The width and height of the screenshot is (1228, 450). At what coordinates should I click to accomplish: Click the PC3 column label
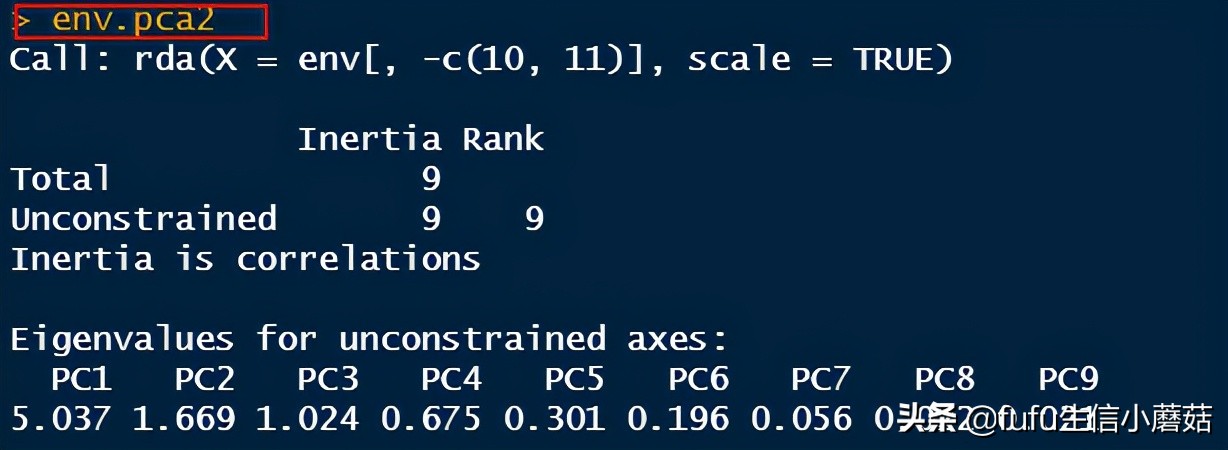coord(328,379)
